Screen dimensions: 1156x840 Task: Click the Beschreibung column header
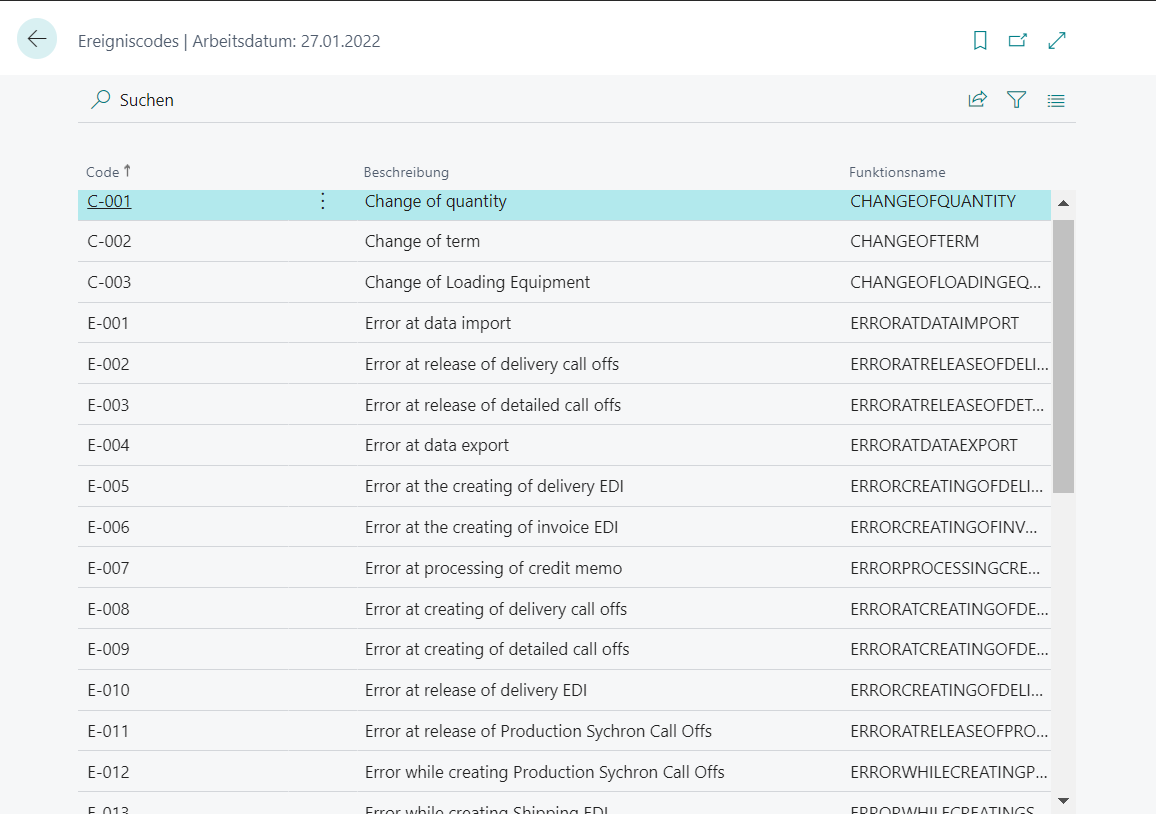(406, 172)
